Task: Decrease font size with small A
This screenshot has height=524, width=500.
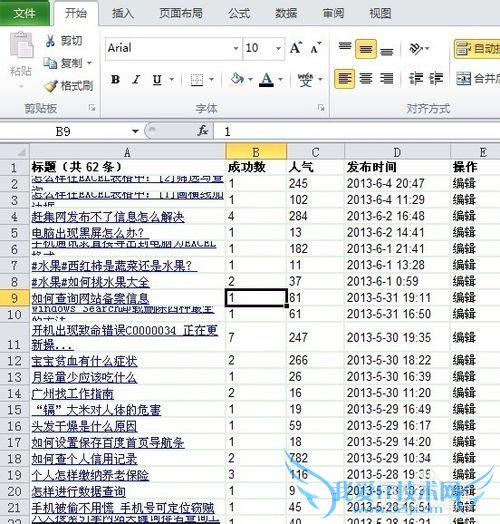Action: [x=316, y=48]
